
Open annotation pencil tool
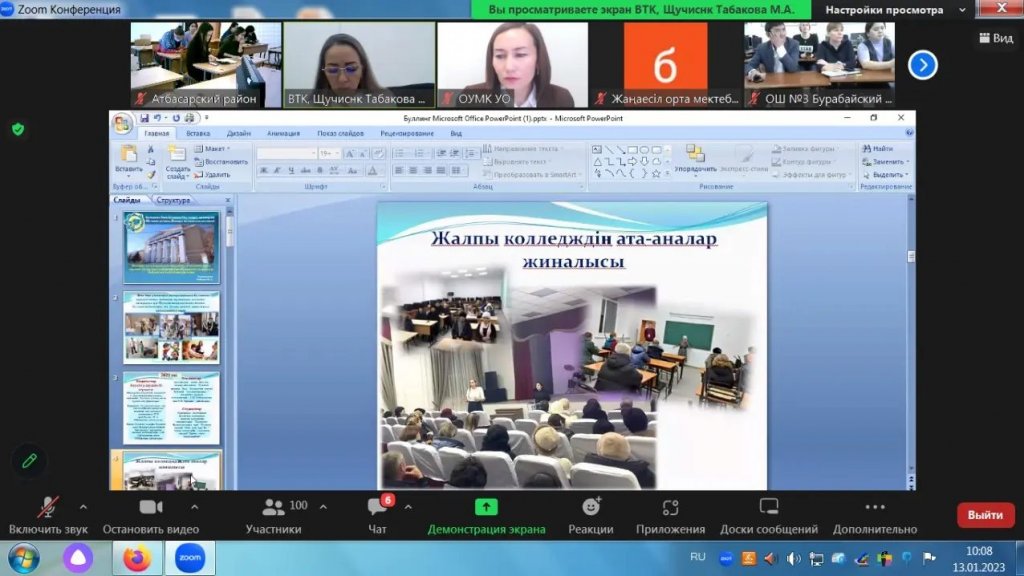pyautogui.click(x=29, y=461)
